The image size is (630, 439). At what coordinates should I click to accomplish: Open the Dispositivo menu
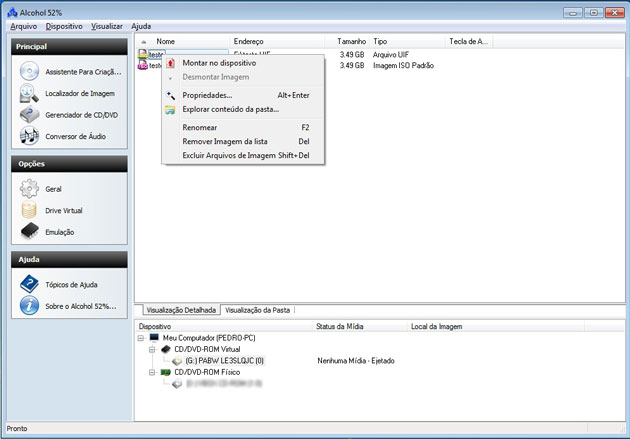64,27
